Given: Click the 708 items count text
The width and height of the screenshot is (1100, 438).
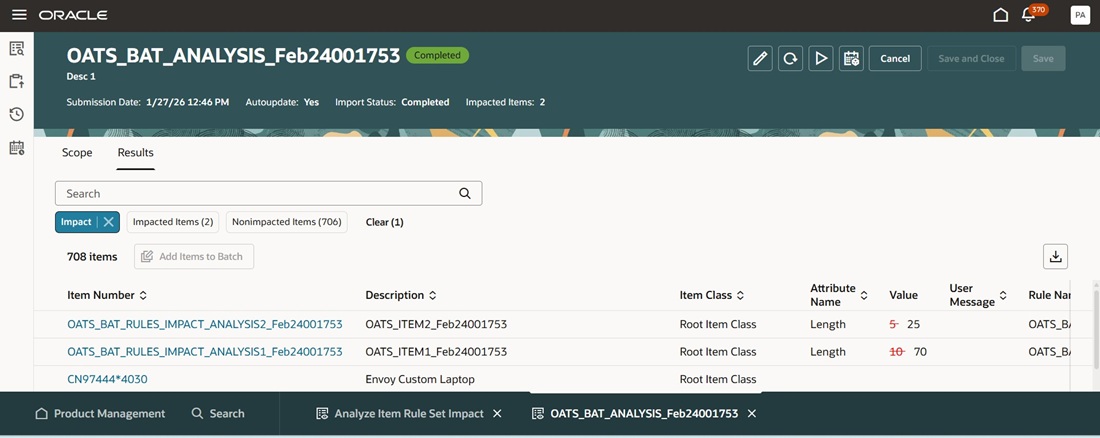Looking at the screenshot, I should 92,256.
